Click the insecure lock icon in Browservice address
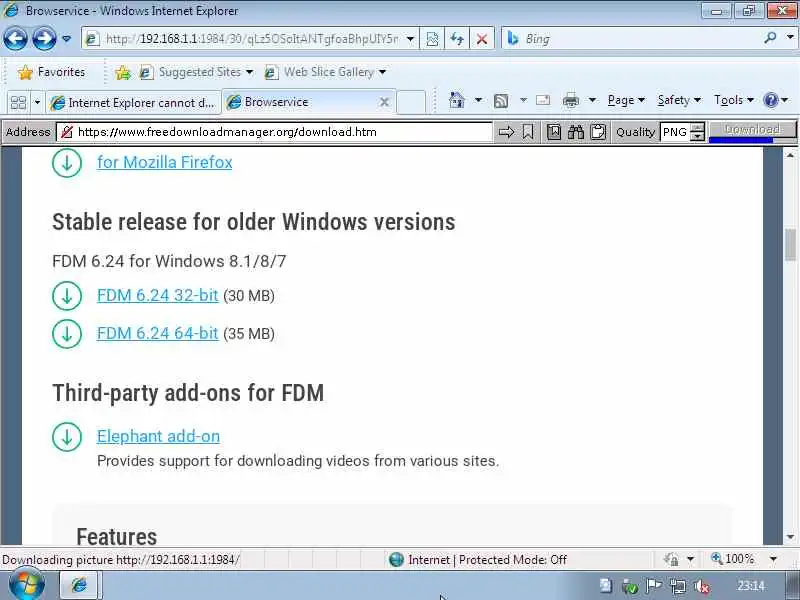 click(x=66, y=132)
